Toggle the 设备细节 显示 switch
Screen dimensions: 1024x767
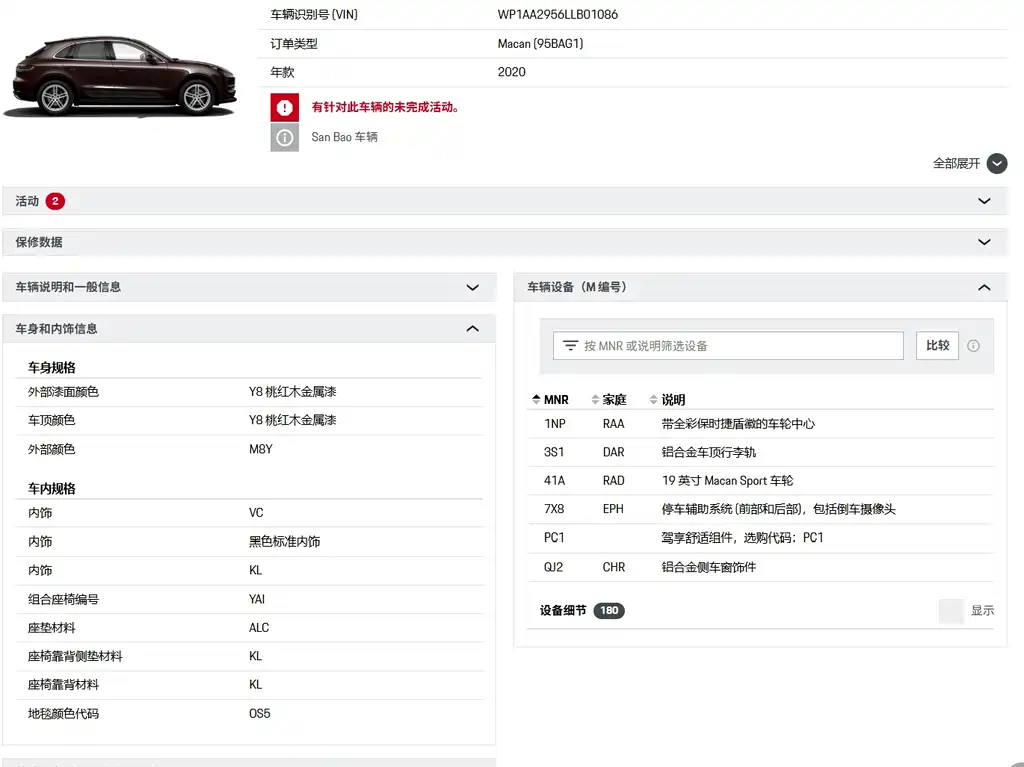tap(952, 611)
